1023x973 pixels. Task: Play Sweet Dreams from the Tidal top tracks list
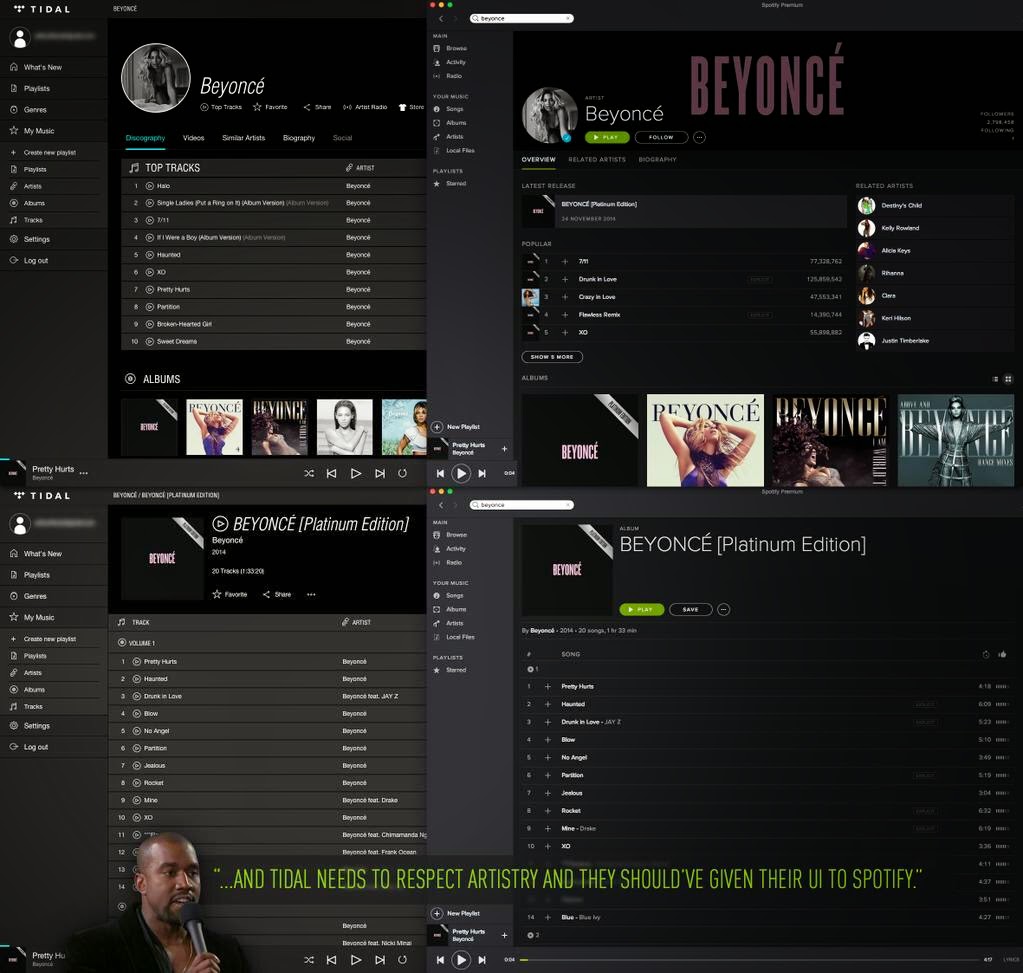point(149,341)
